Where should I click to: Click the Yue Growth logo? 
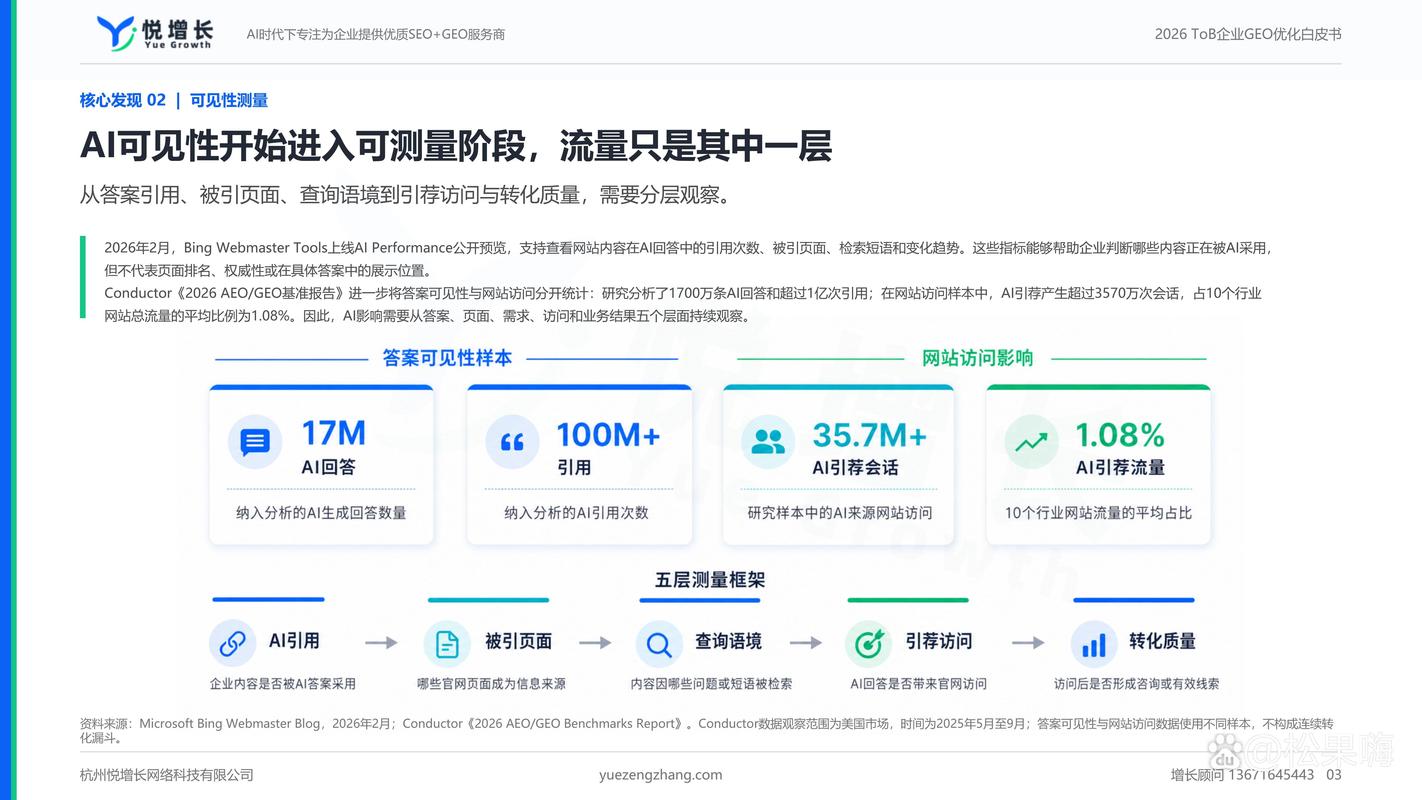tap(154, 33)
